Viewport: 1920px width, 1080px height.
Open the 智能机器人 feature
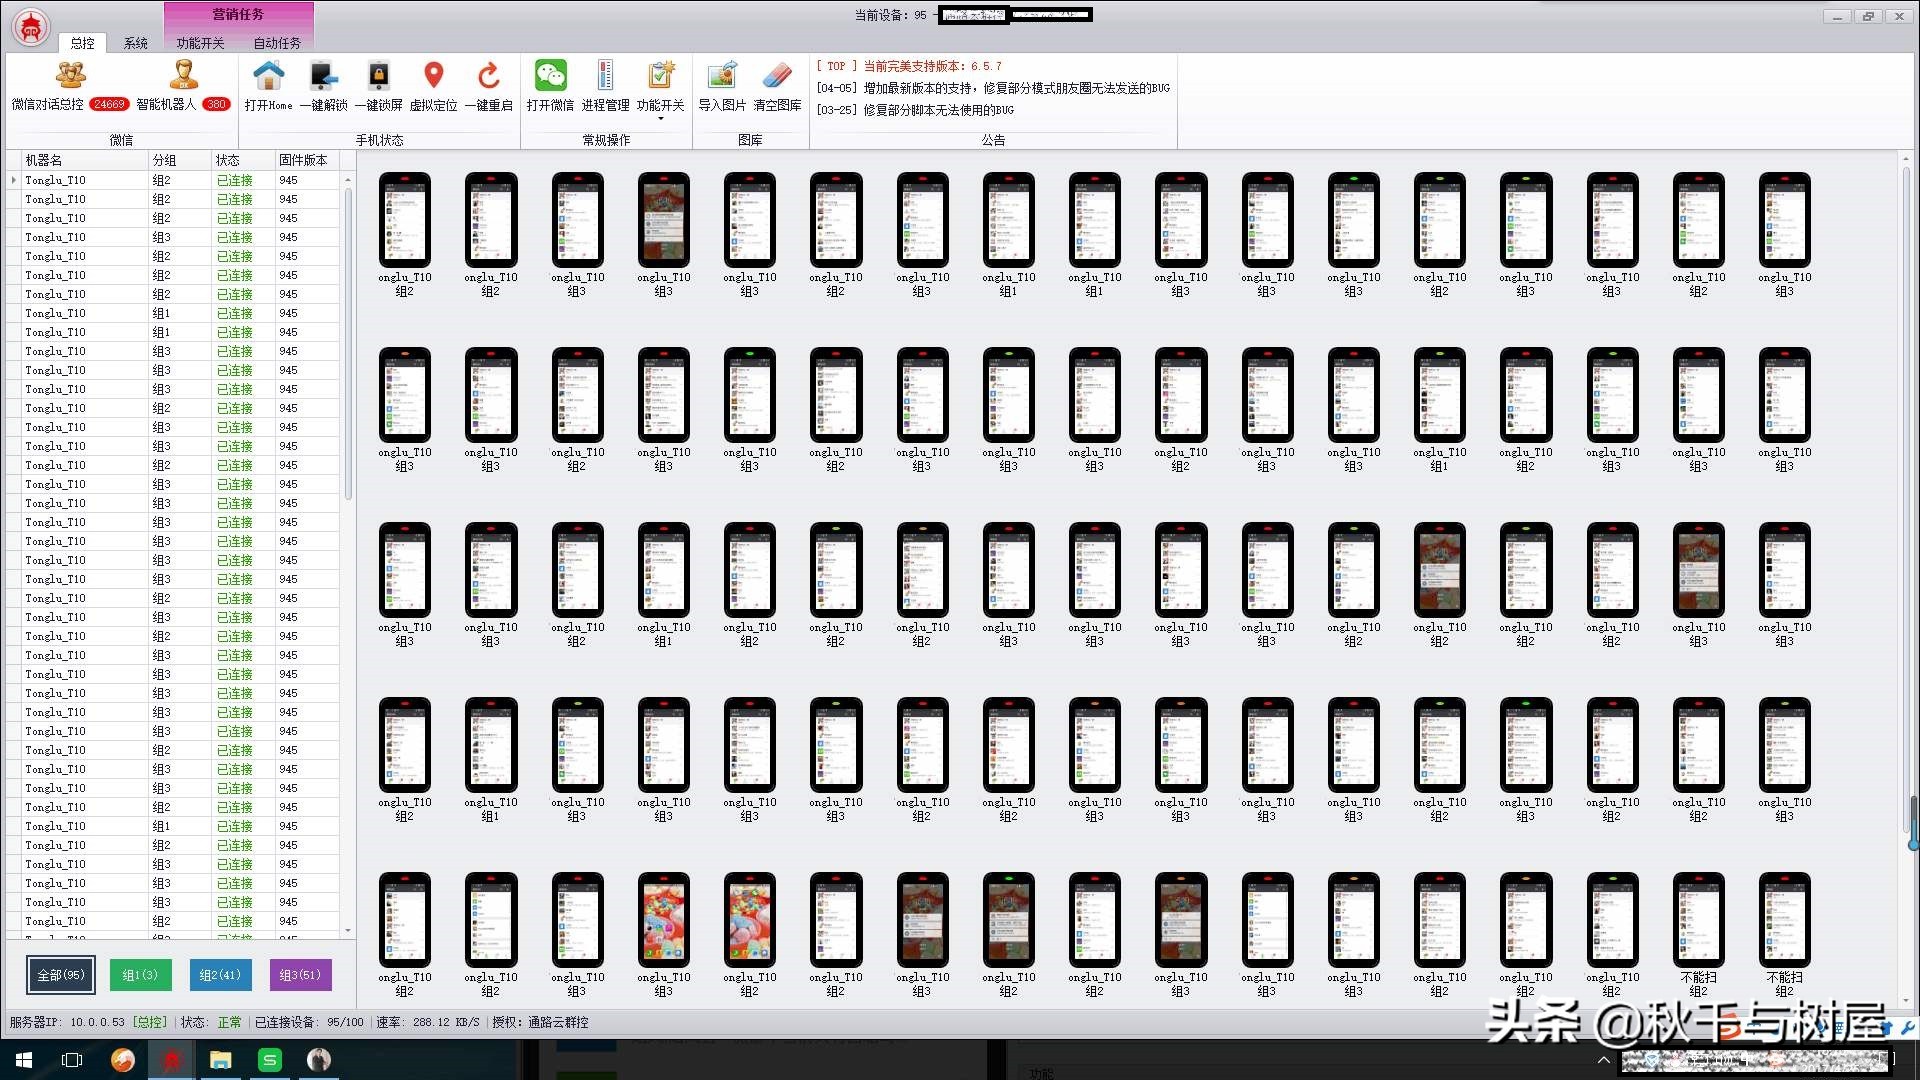coord(183,86)
